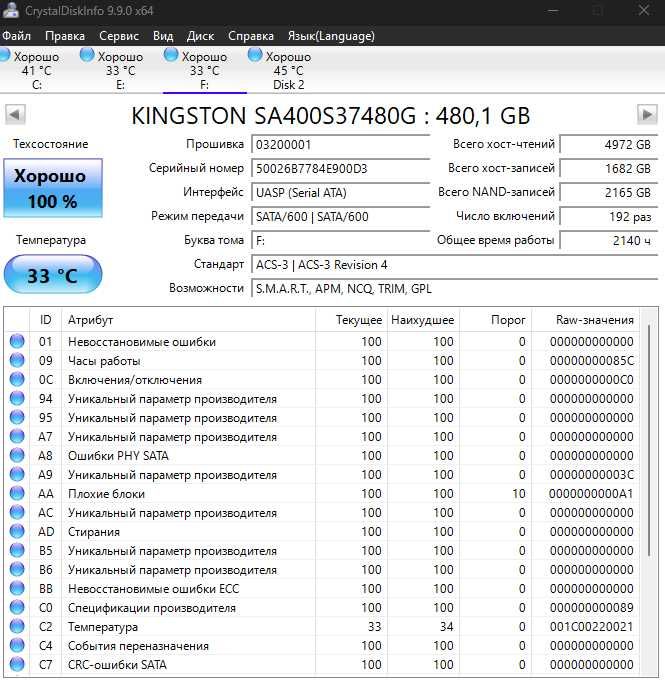Click raw value 001C00220021 of Температура
665x682 pixels.
[591, 627]
